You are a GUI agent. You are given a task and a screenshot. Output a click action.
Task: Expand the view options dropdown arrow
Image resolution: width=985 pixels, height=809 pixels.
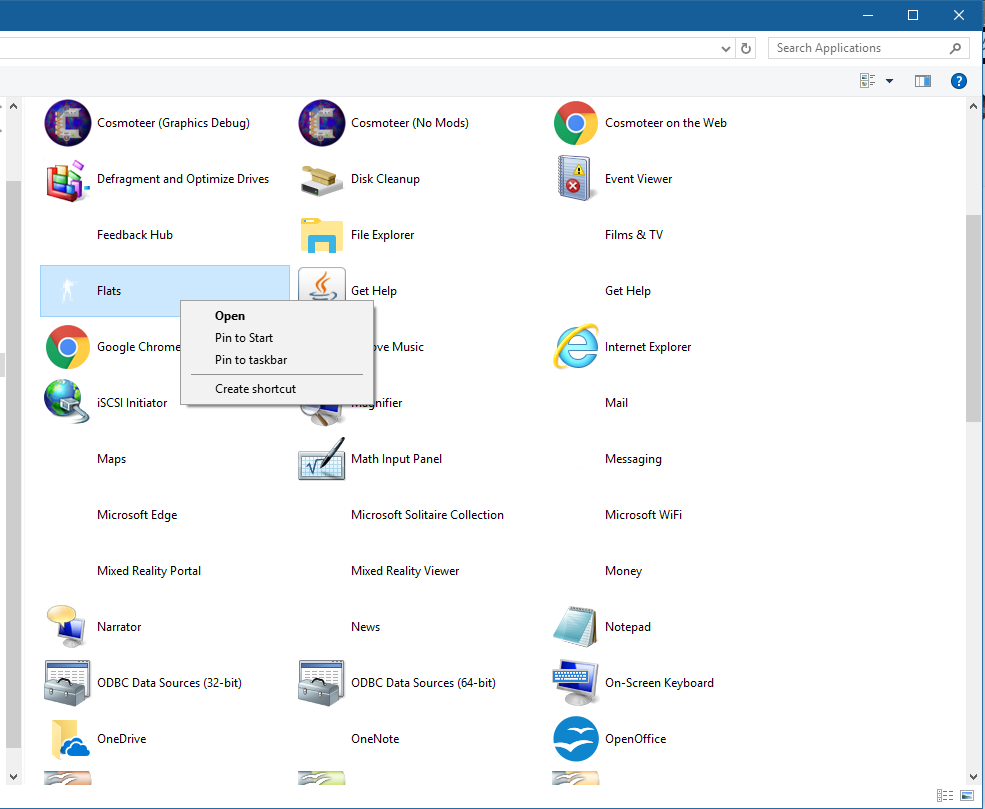coord(890,81)
